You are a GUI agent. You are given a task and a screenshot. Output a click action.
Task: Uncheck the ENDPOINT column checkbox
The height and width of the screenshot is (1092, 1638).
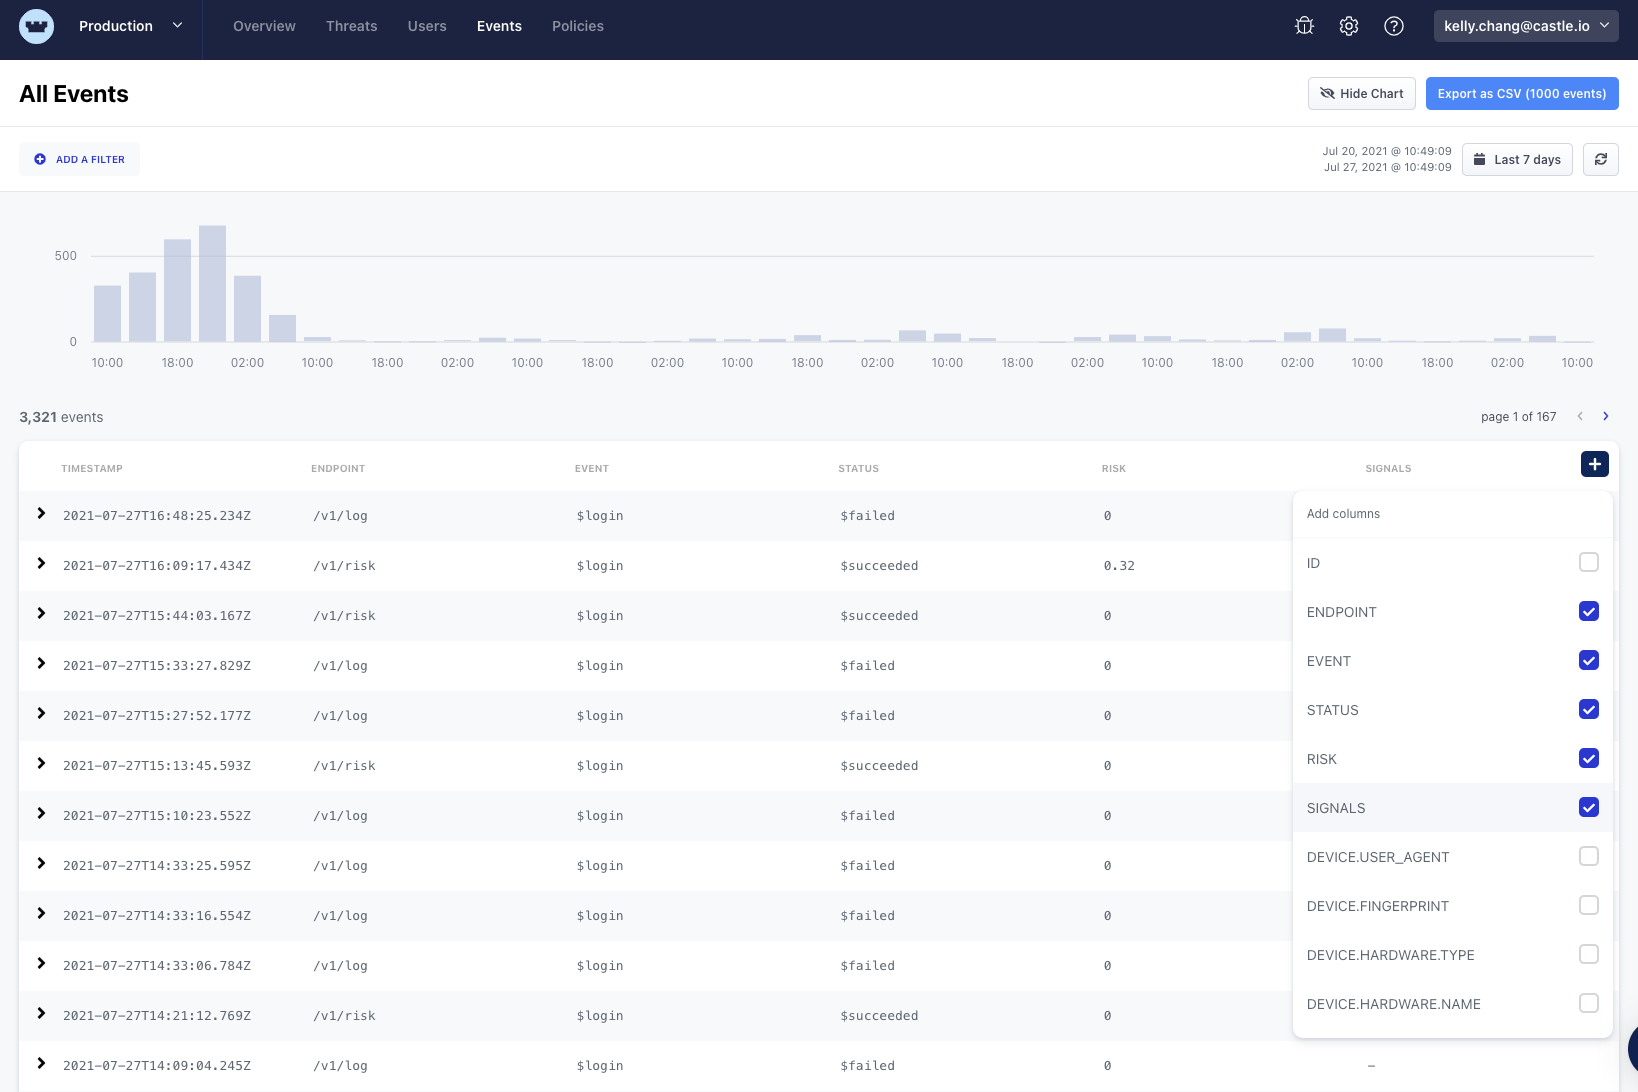point(1589,611)
